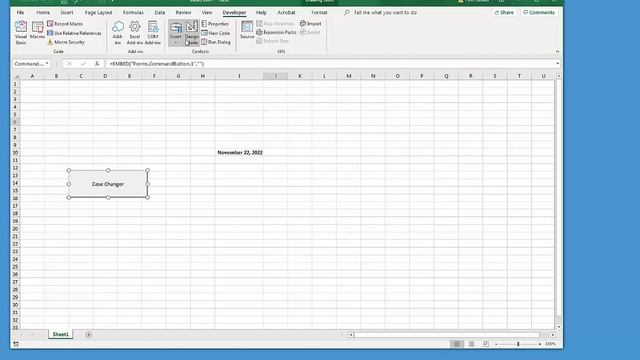Click the formula bar Enter checkmark icon
Screen dimensions: 640x360
click(x=83, y=64)
